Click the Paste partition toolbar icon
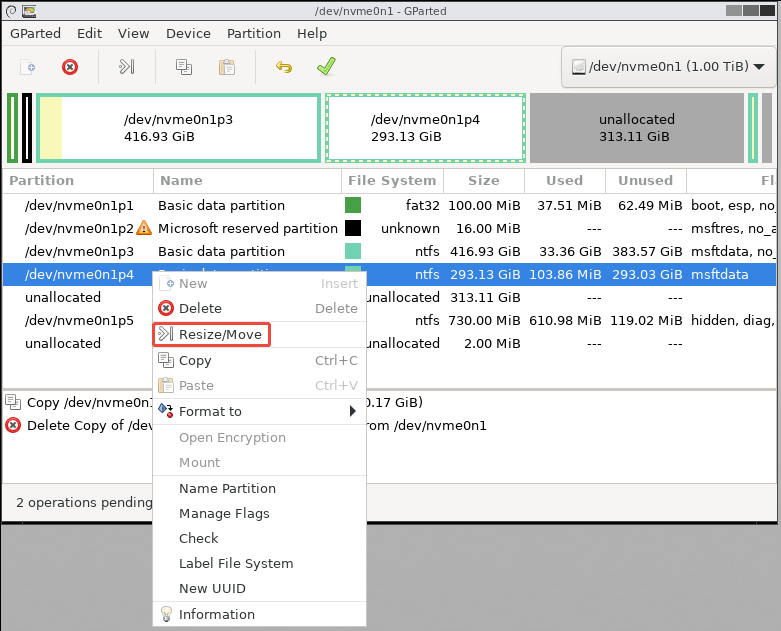 pyautogui.click(x=227, y=67)
